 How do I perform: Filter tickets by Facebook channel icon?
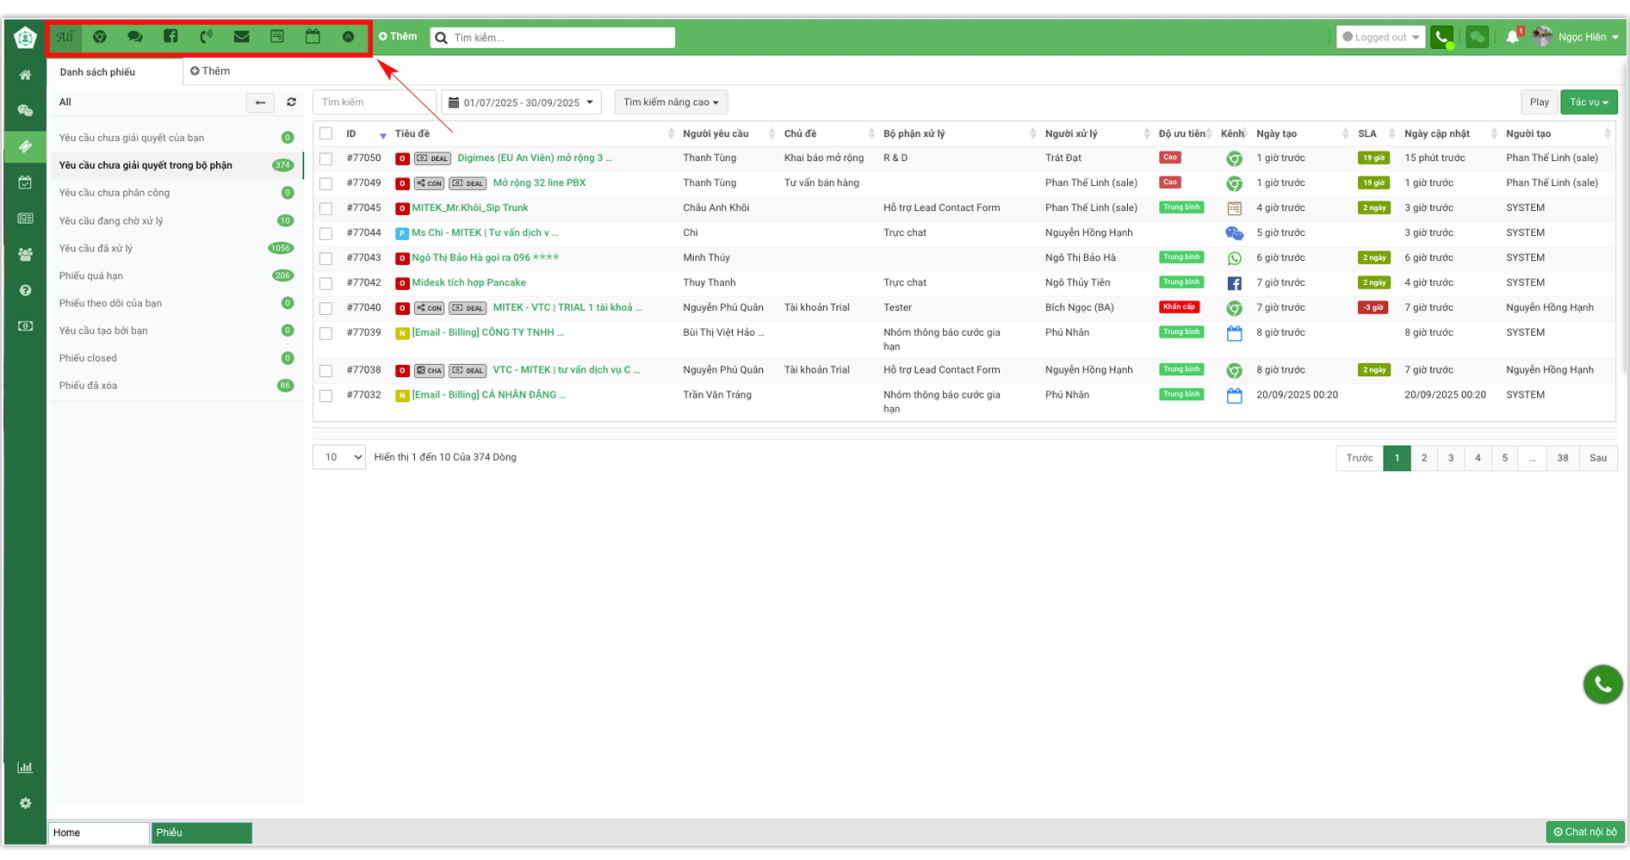[171, 37]
